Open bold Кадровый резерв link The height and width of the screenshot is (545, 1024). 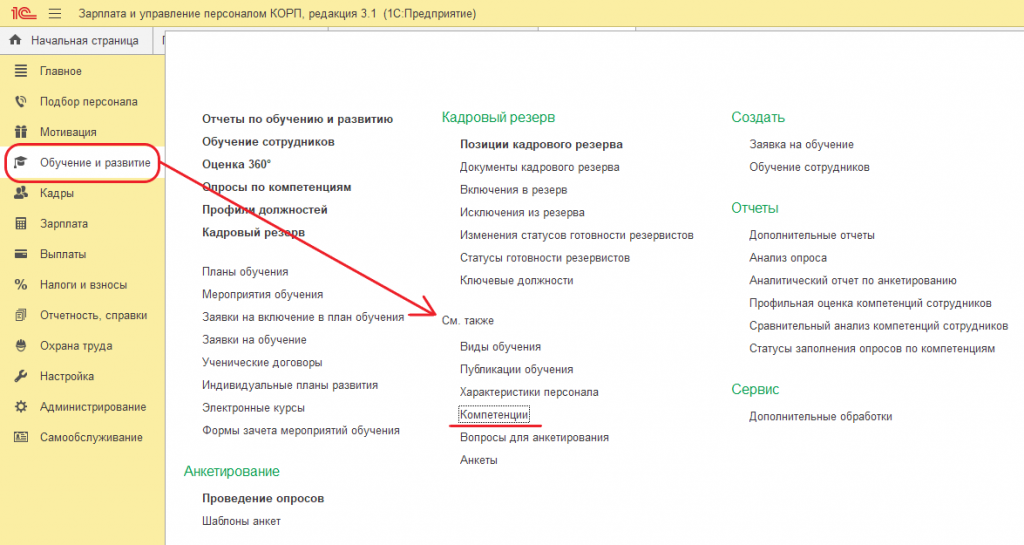pos(253,232)
